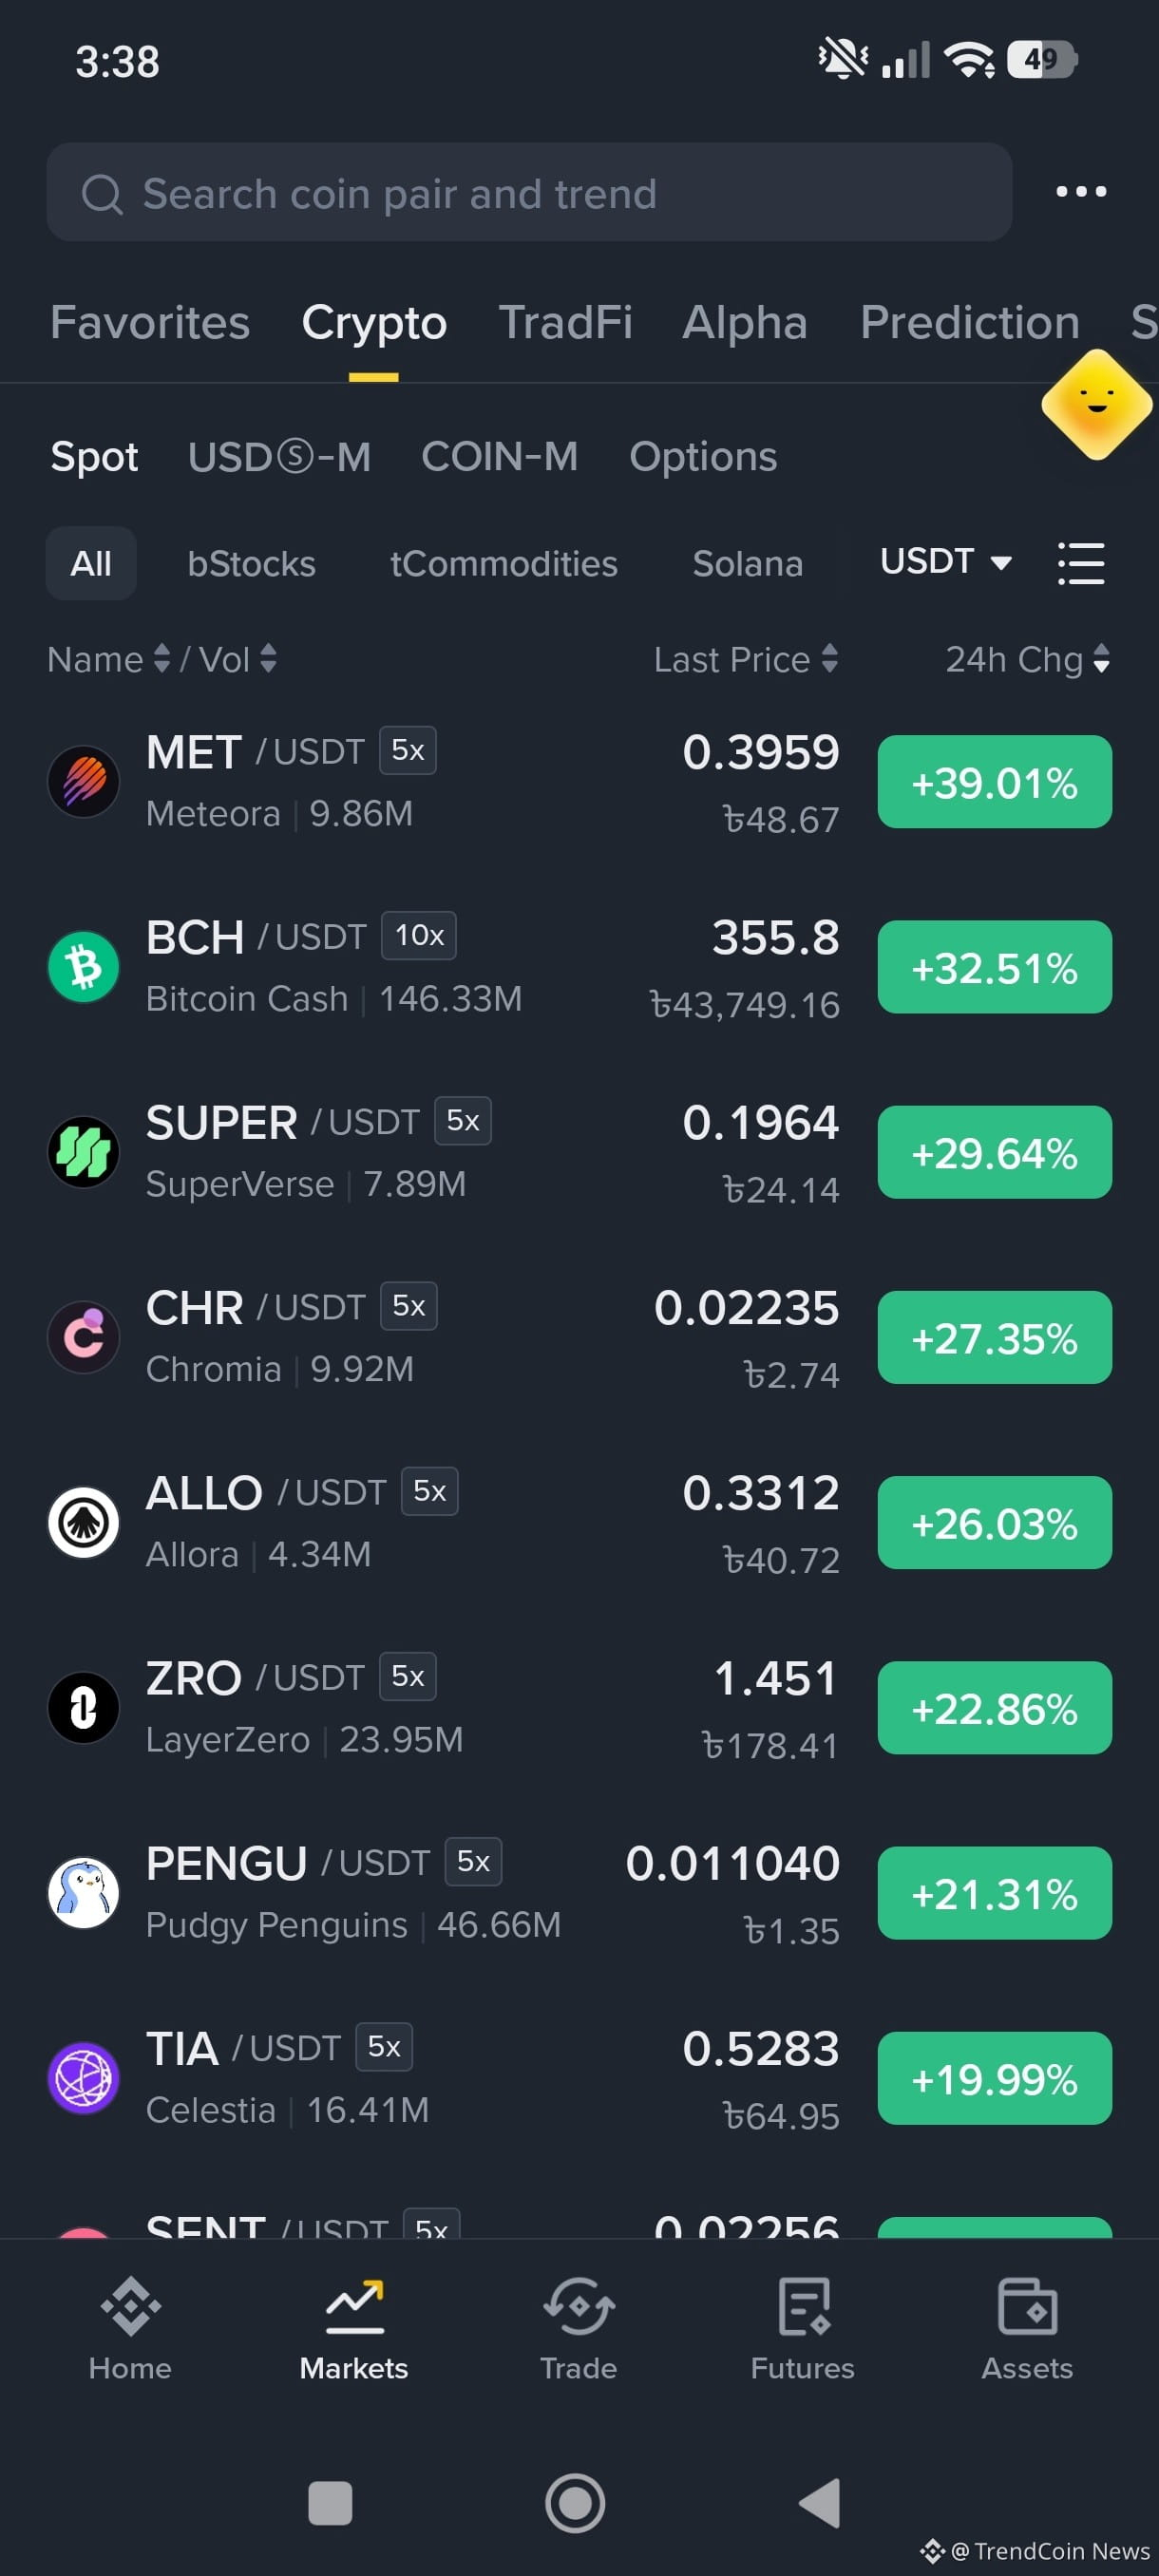1159x2576 pixels.
Task: Expand the USDT quote currency dropdown
Action: [x=946, y=562]
